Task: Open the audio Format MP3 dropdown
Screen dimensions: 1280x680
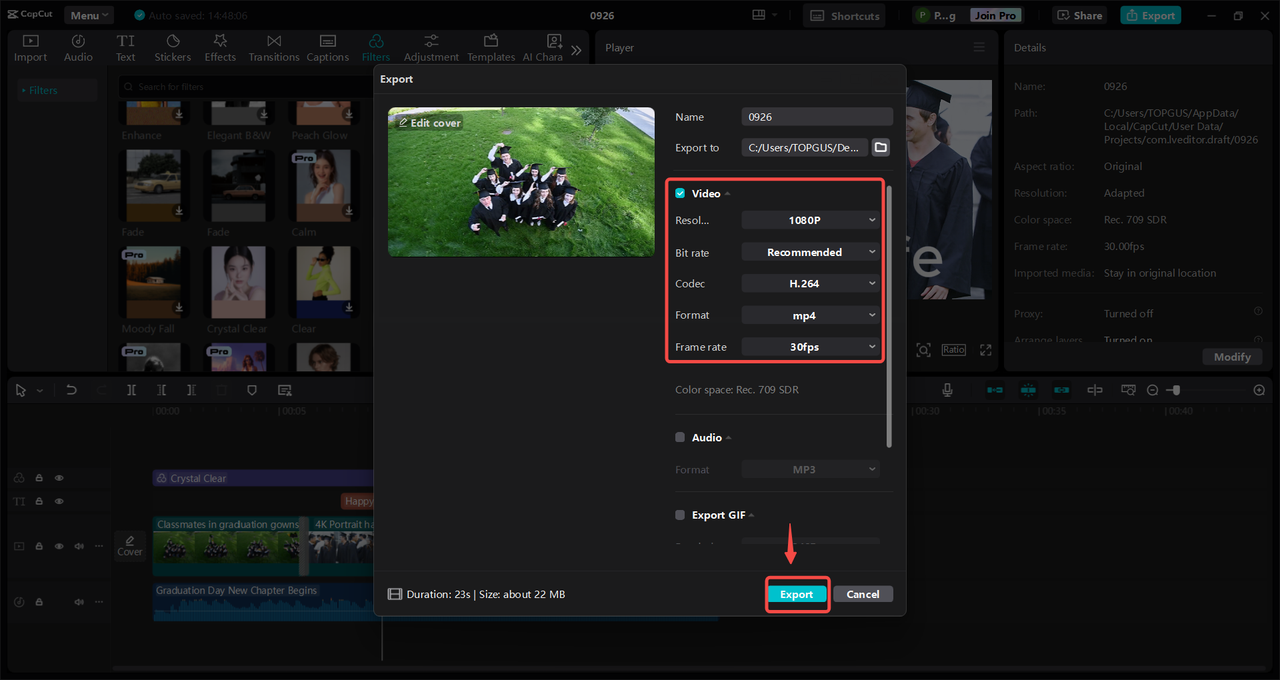Action: pyautogui.click(x=810, y=469)
